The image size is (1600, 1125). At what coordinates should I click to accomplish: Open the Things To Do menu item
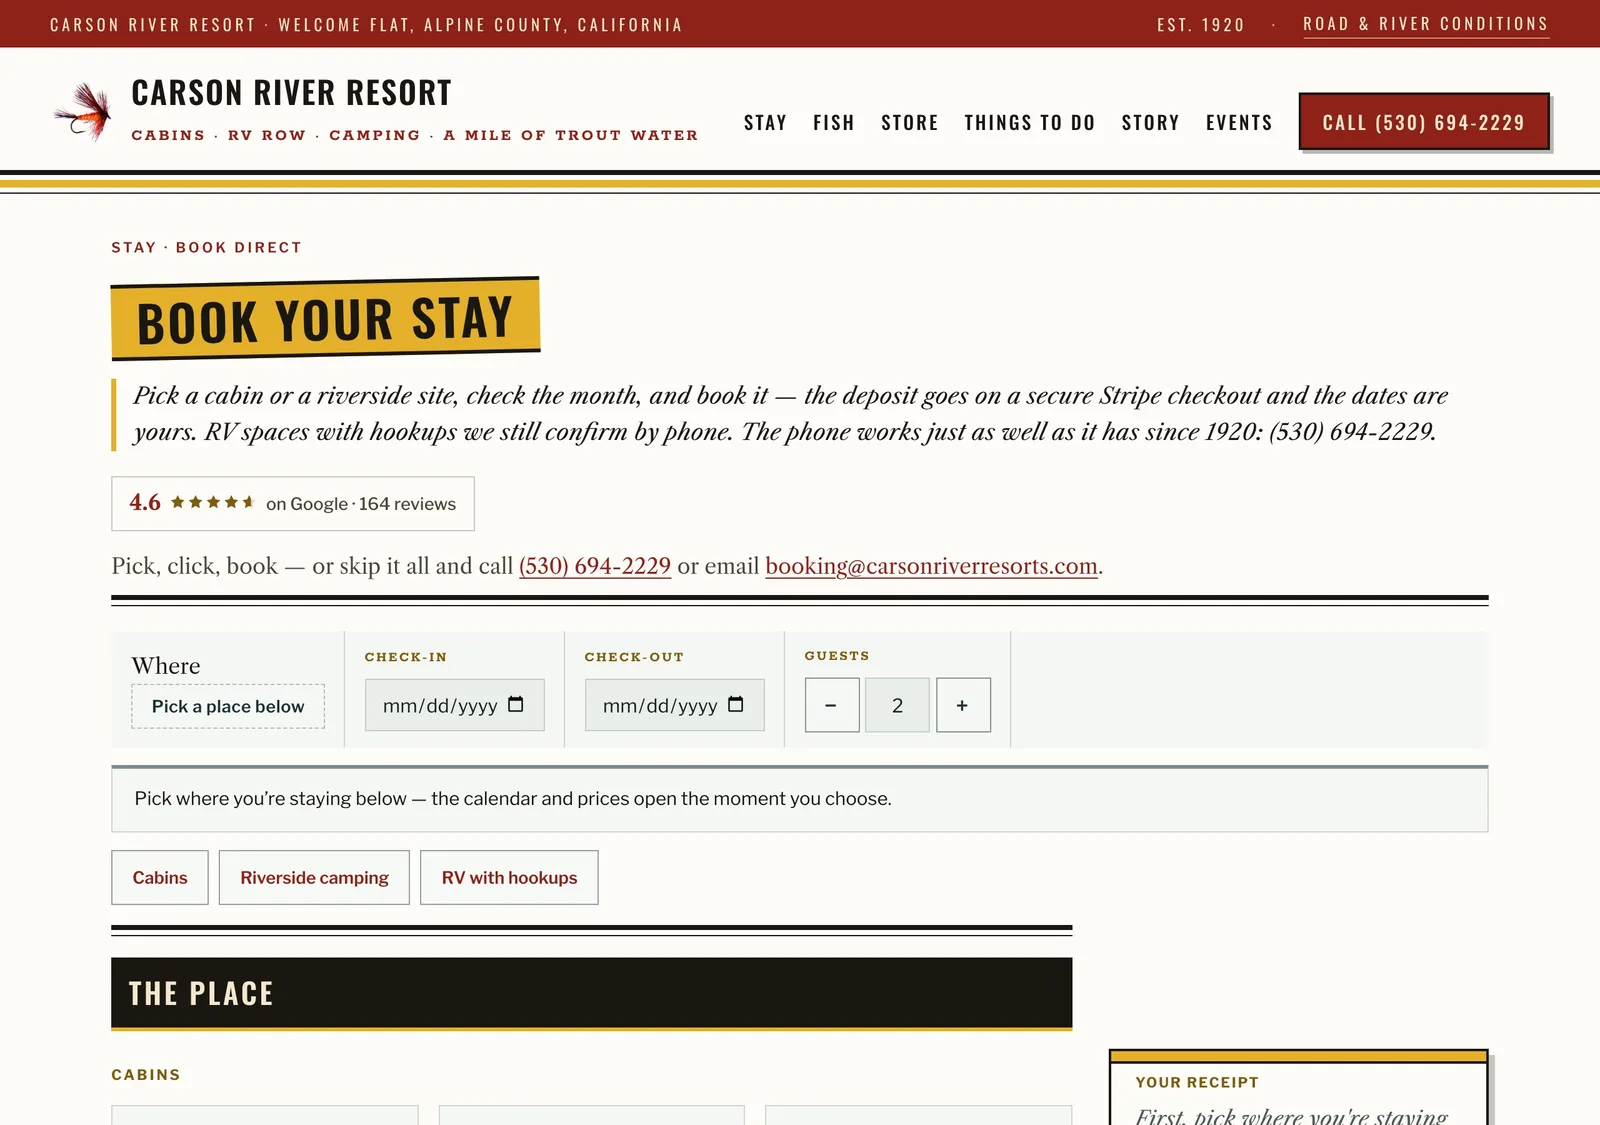pyautogui.click(x=1030, y=122)
